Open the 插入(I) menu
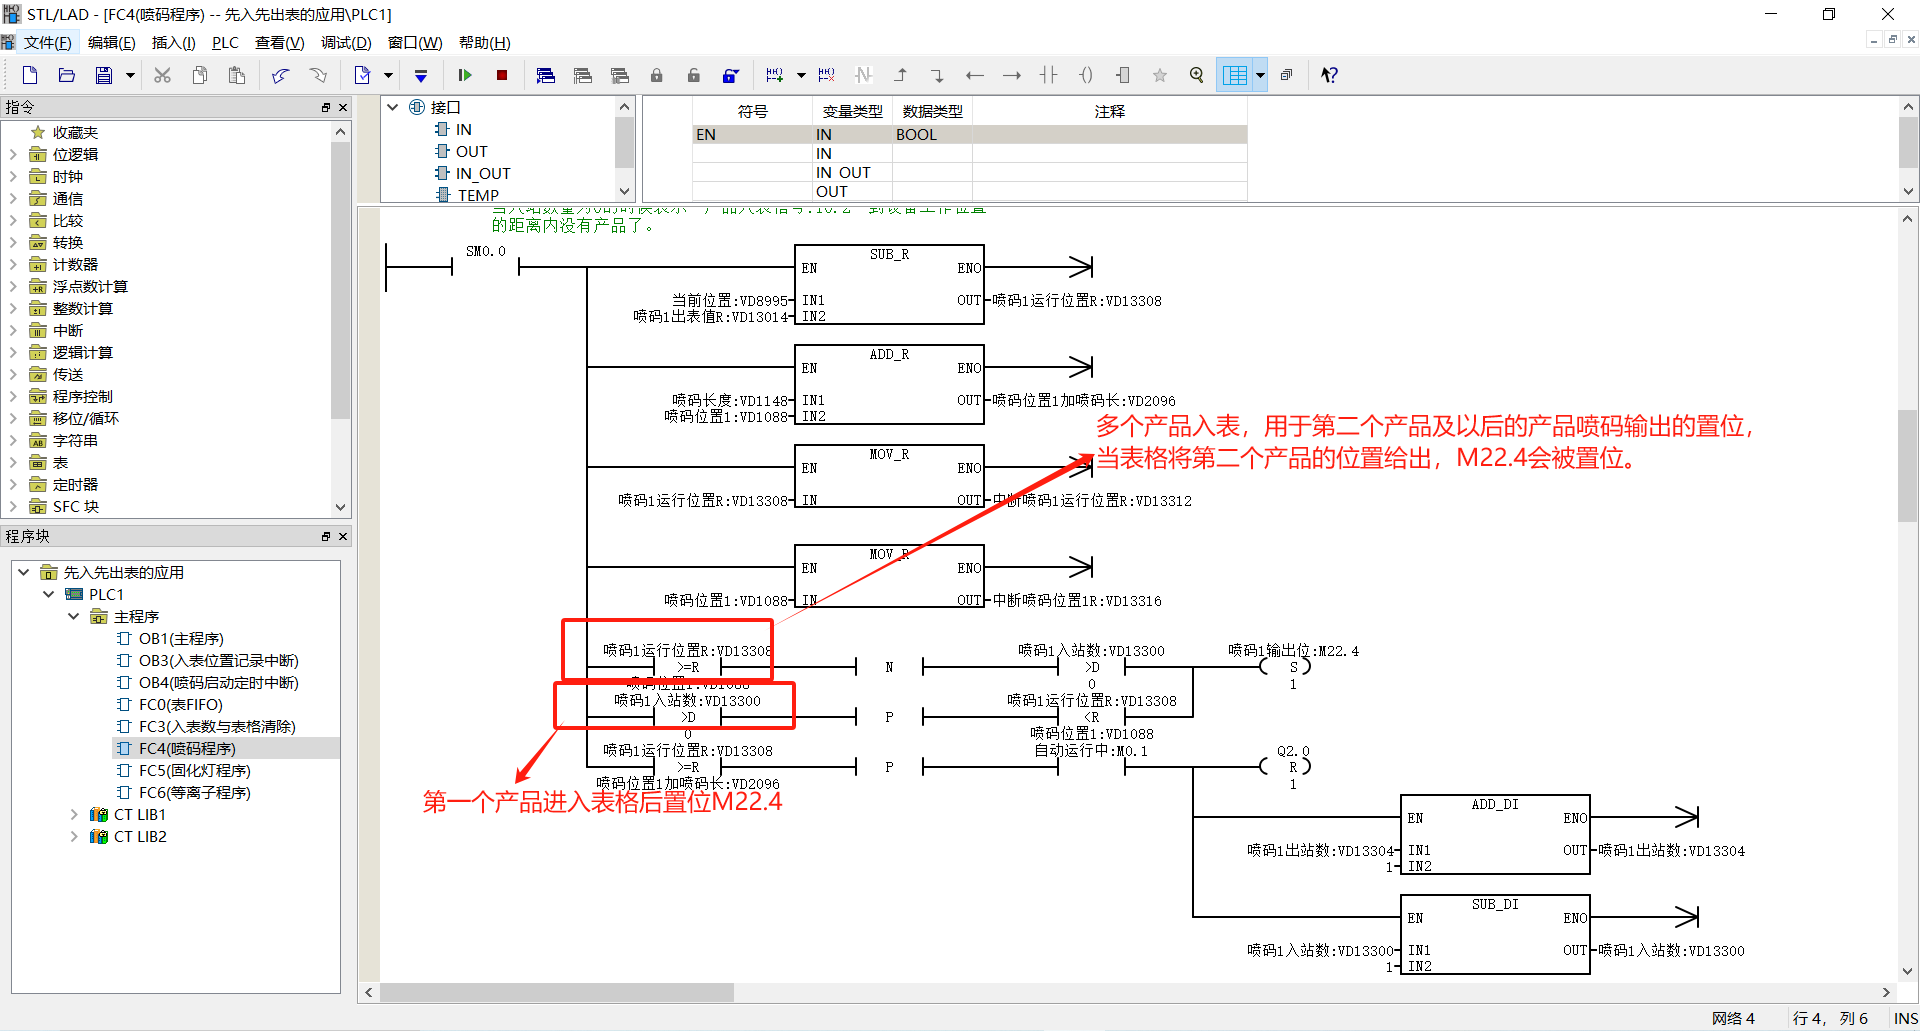Screen dimensions: 1920x1031 click(x=173, y=42)
